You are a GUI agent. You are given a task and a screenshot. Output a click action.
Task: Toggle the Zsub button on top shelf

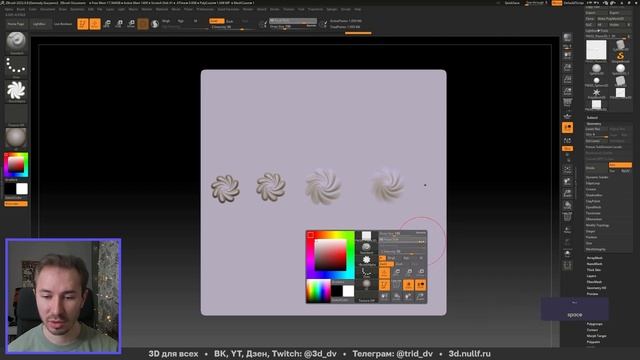tap(230, 21)
